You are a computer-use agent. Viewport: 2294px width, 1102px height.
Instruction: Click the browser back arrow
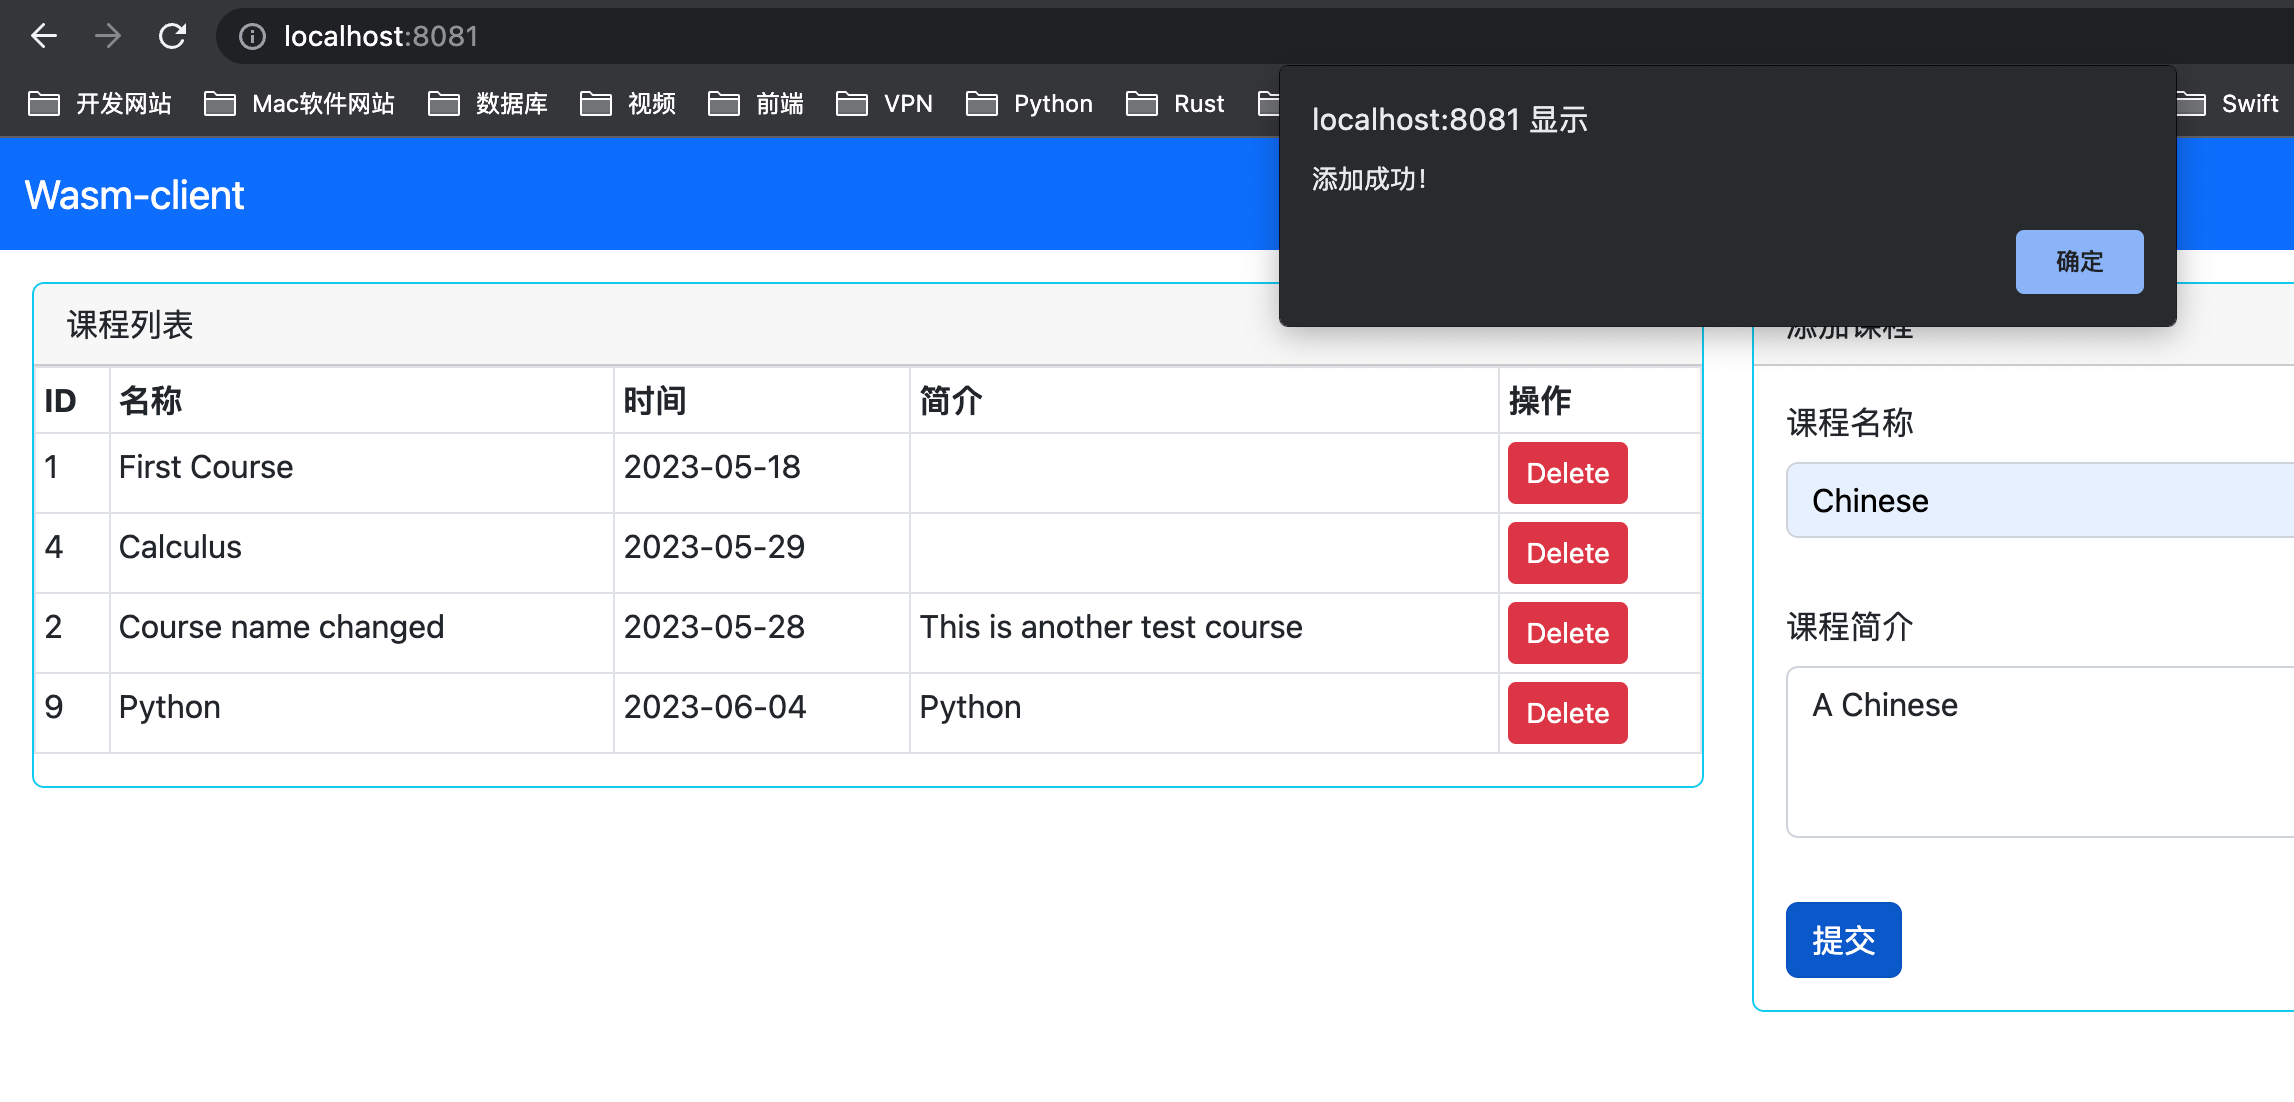pos(44,37)
